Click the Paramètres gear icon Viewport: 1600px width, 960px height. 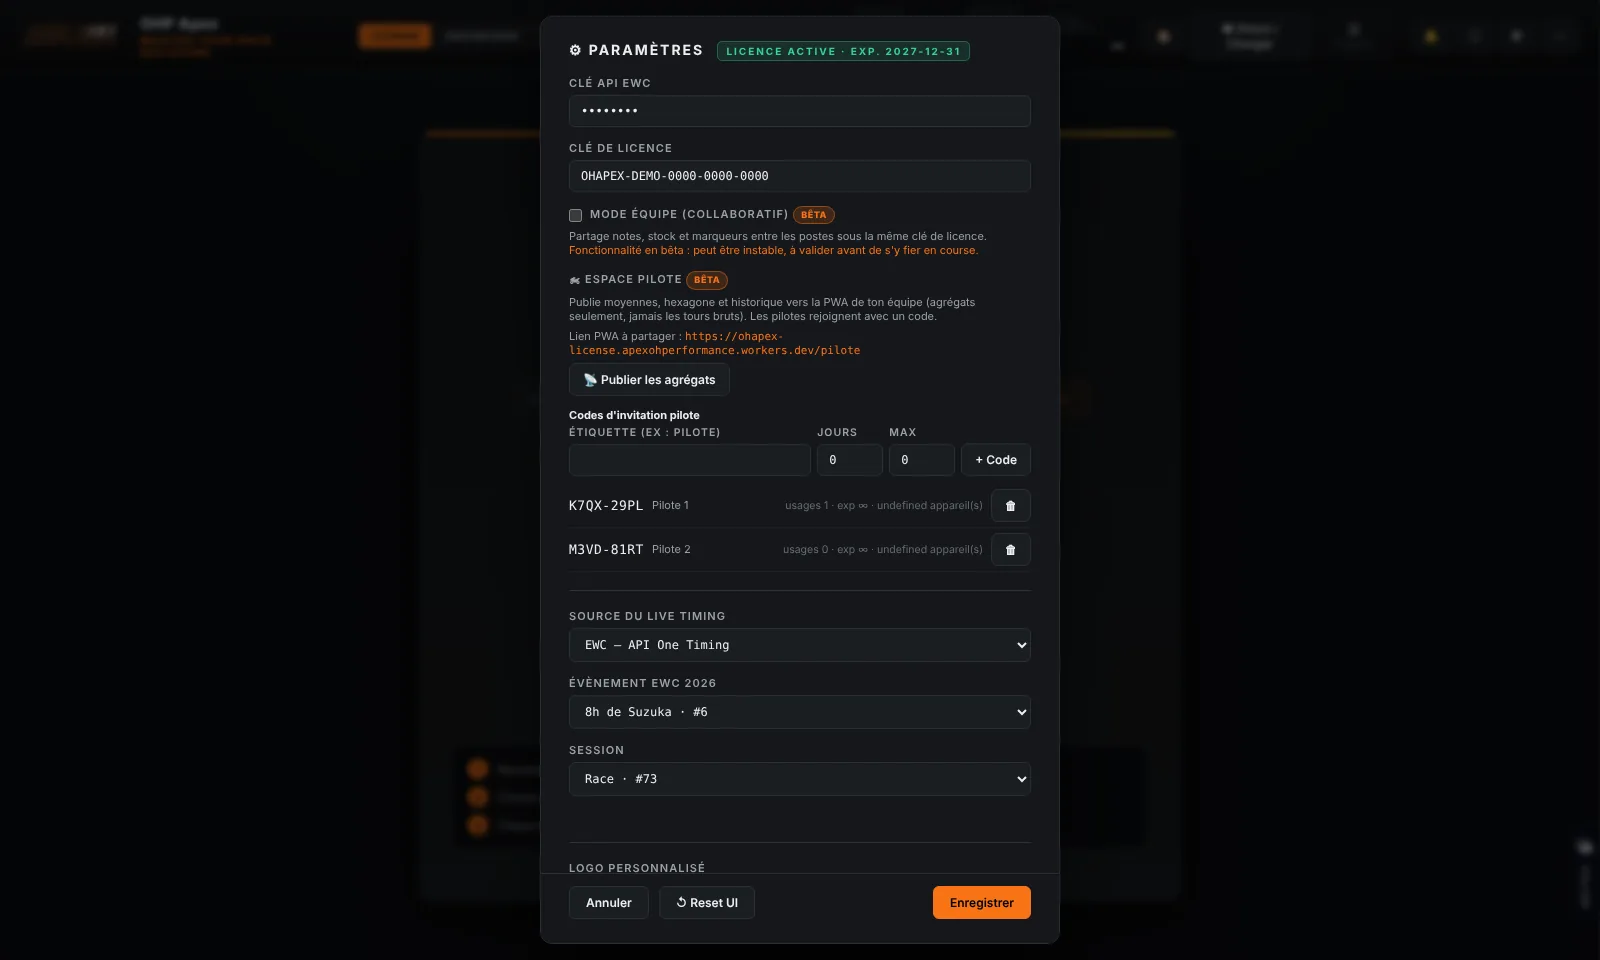(575, 50)
